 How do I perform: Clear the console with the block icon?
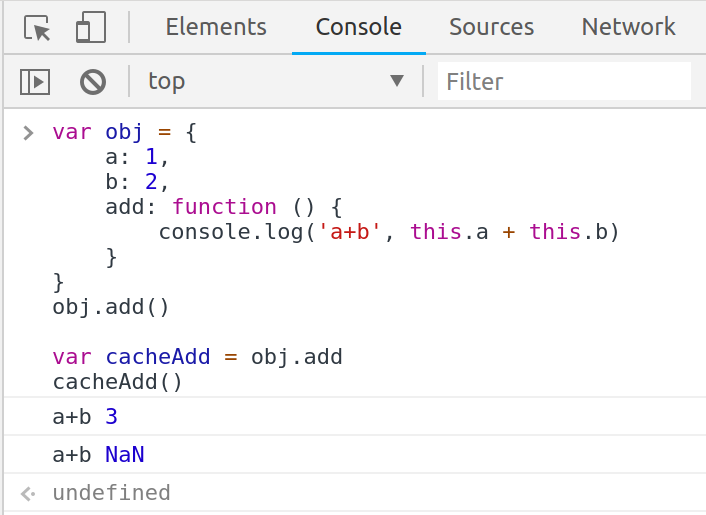pos(93,81)
